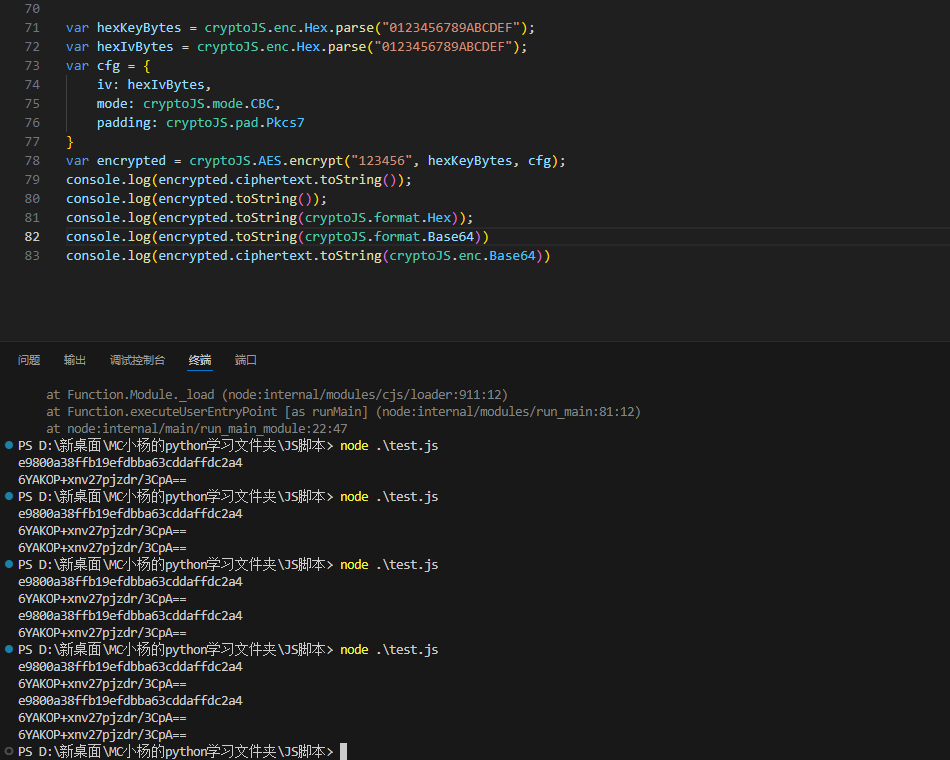Image resolution: width=950 pixels, height=760 pixels.
Task: Click Pkcs7 in the padding line
Action: (x=283, y=123)
